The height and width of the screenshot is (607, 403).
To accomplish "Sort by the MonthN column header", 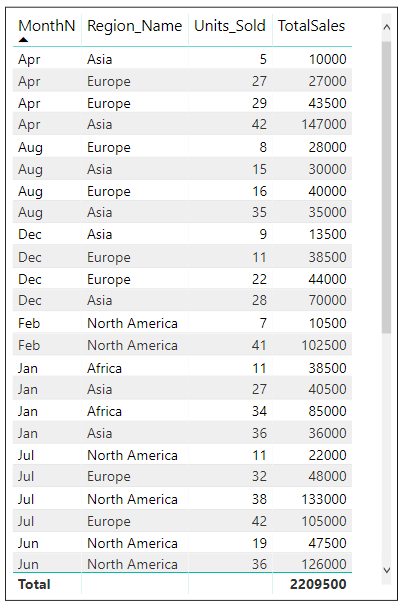I will coord(46,26).
